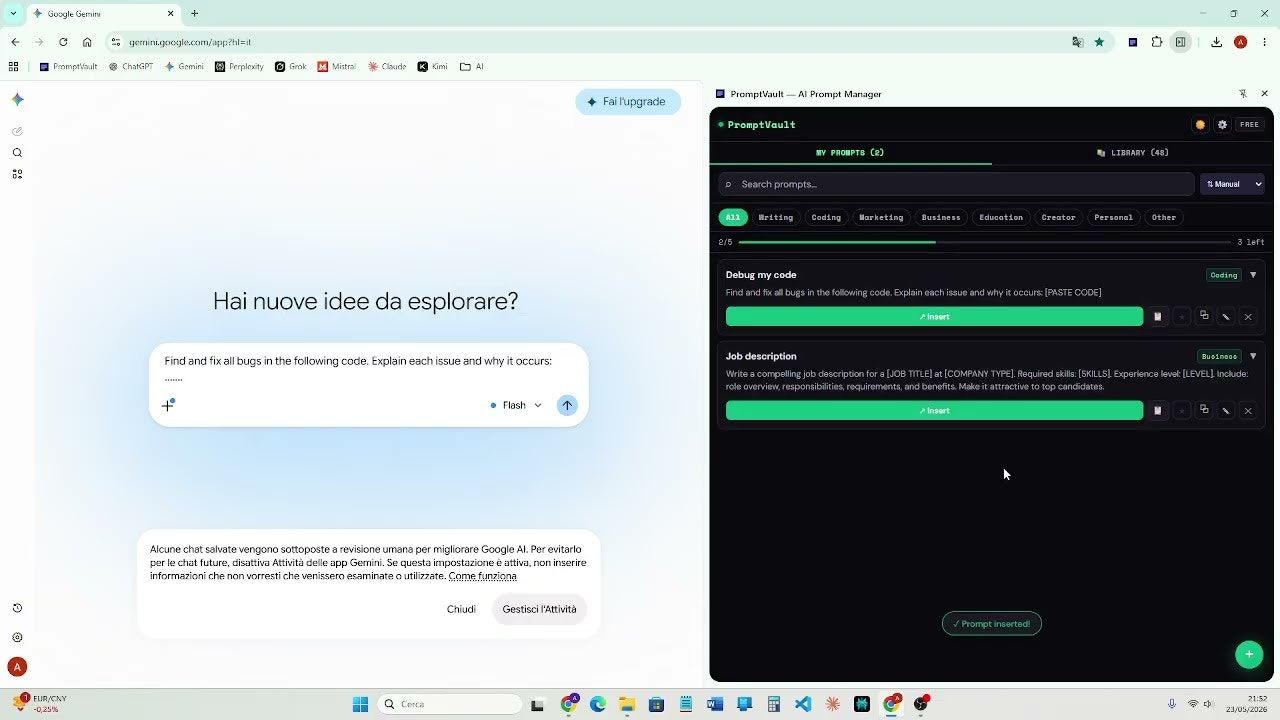1280x720 pixels.
Task: Click the prompt usage progress bar
Action: point(985,242)
